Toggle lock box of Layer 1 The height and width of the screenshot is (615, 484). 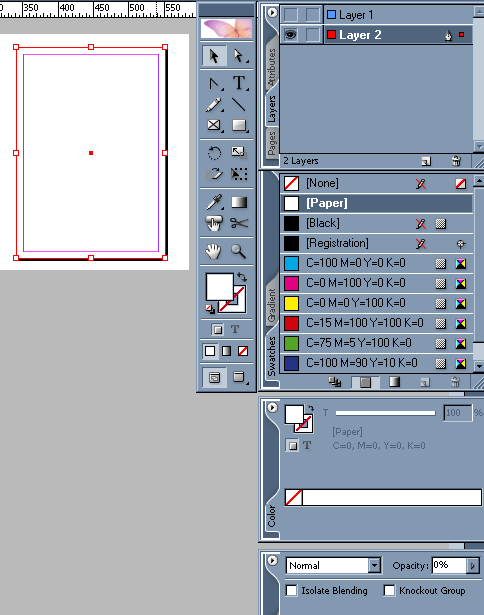click(x=313, y=15)
